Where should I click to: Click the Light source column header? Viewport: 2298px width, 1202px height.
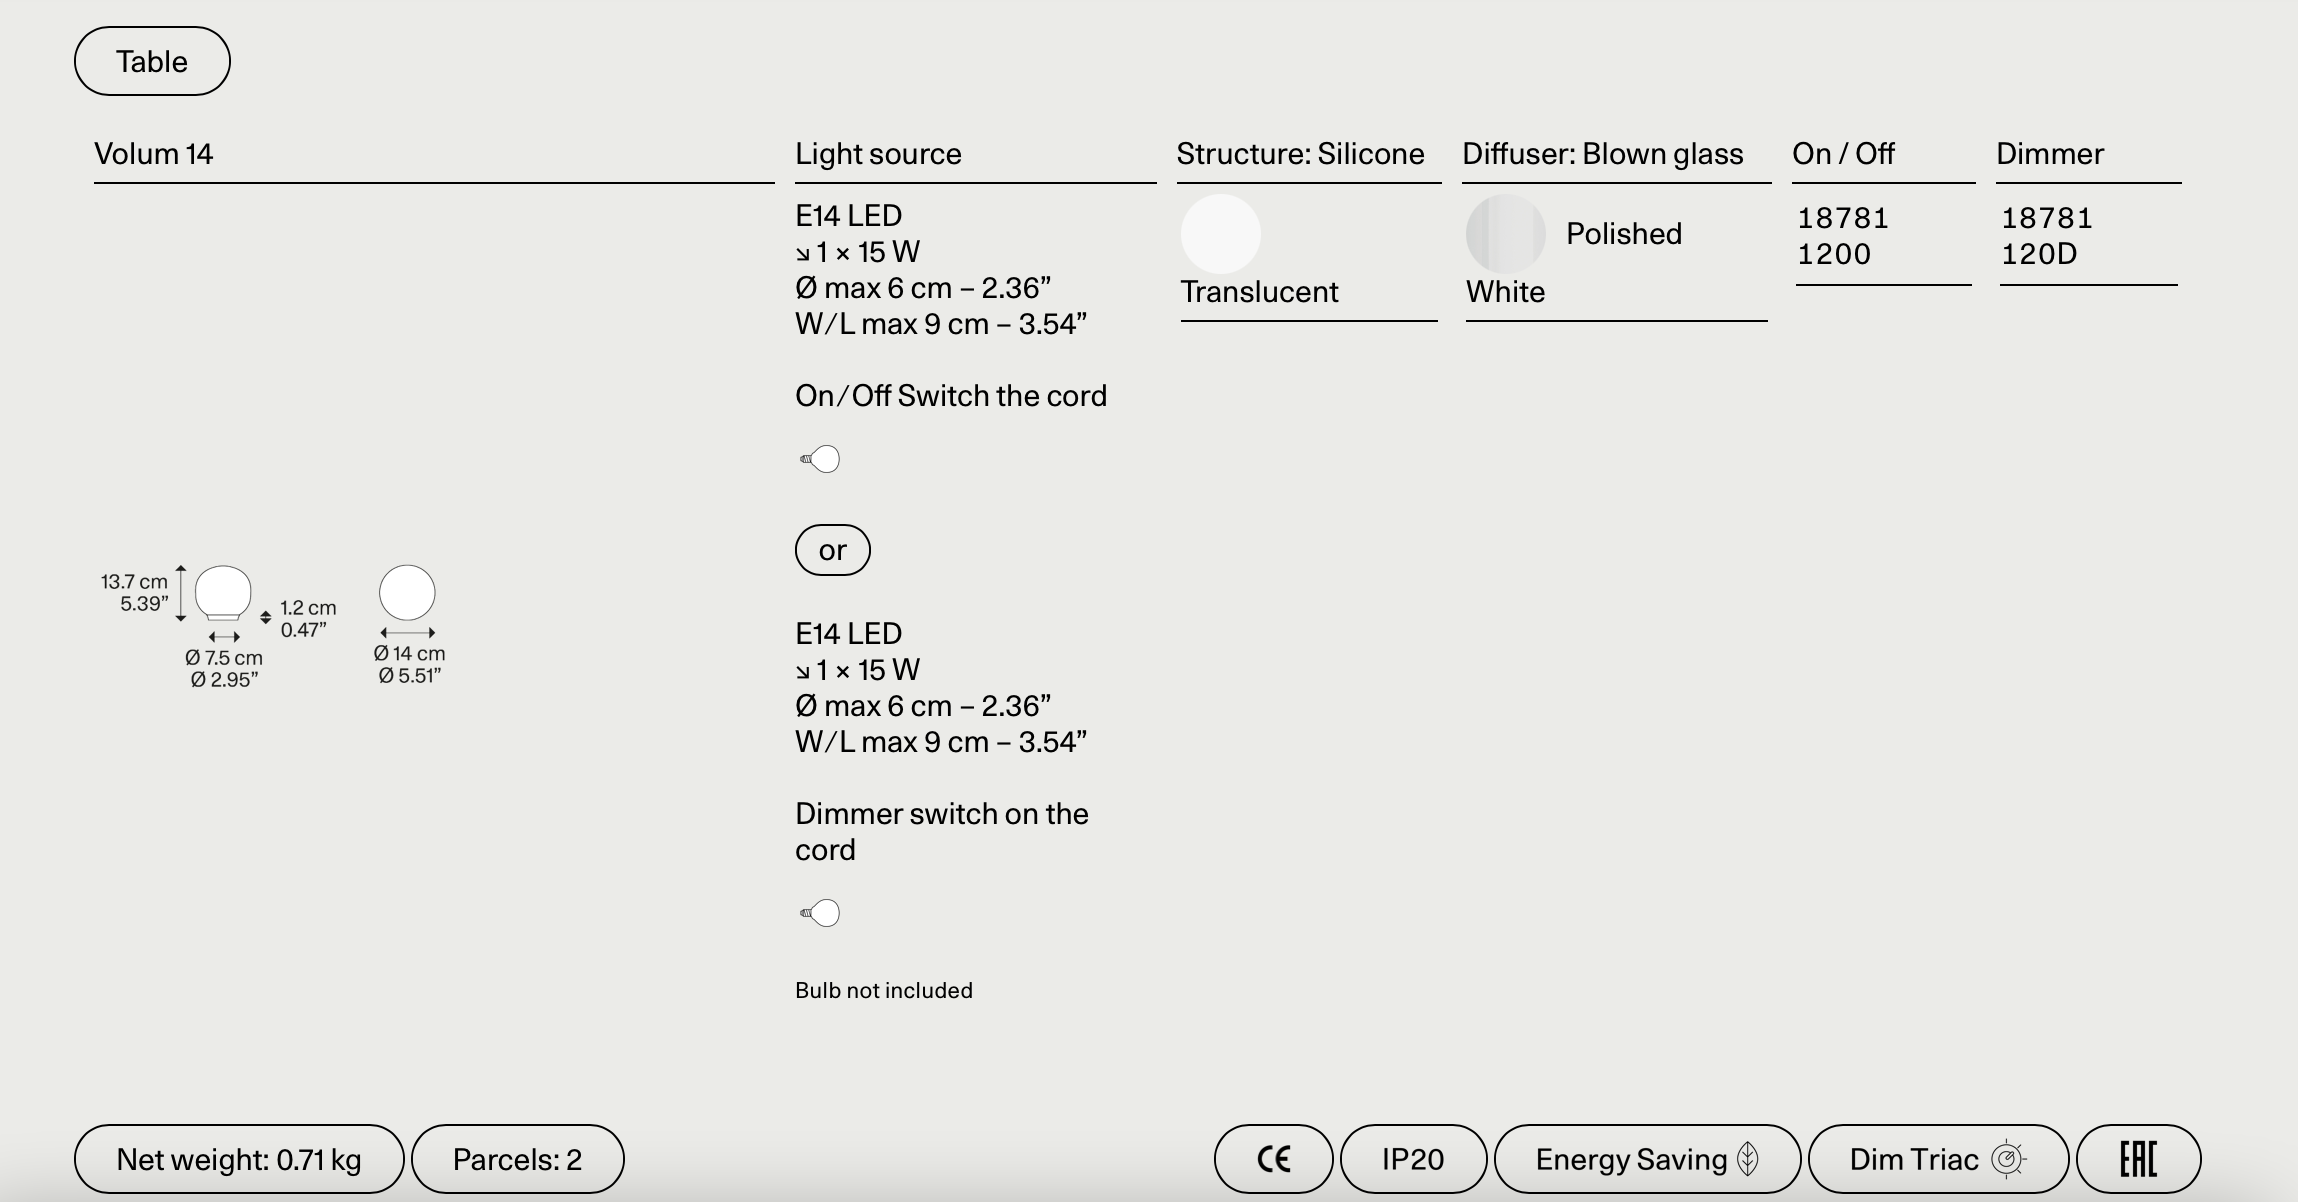pyautogui.click(x=878, y=154)
